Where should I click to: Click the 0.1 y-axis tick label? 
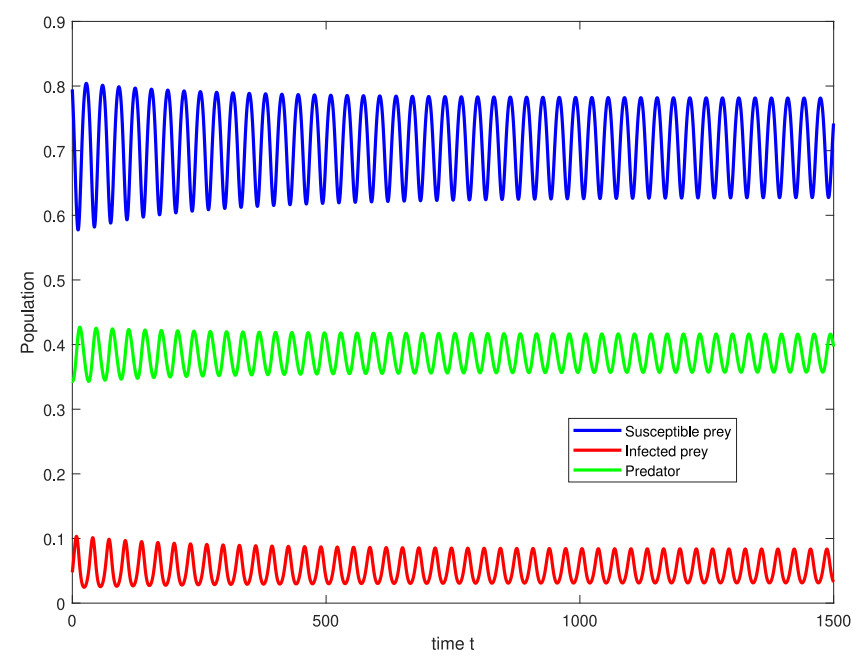tap(54, 539)
